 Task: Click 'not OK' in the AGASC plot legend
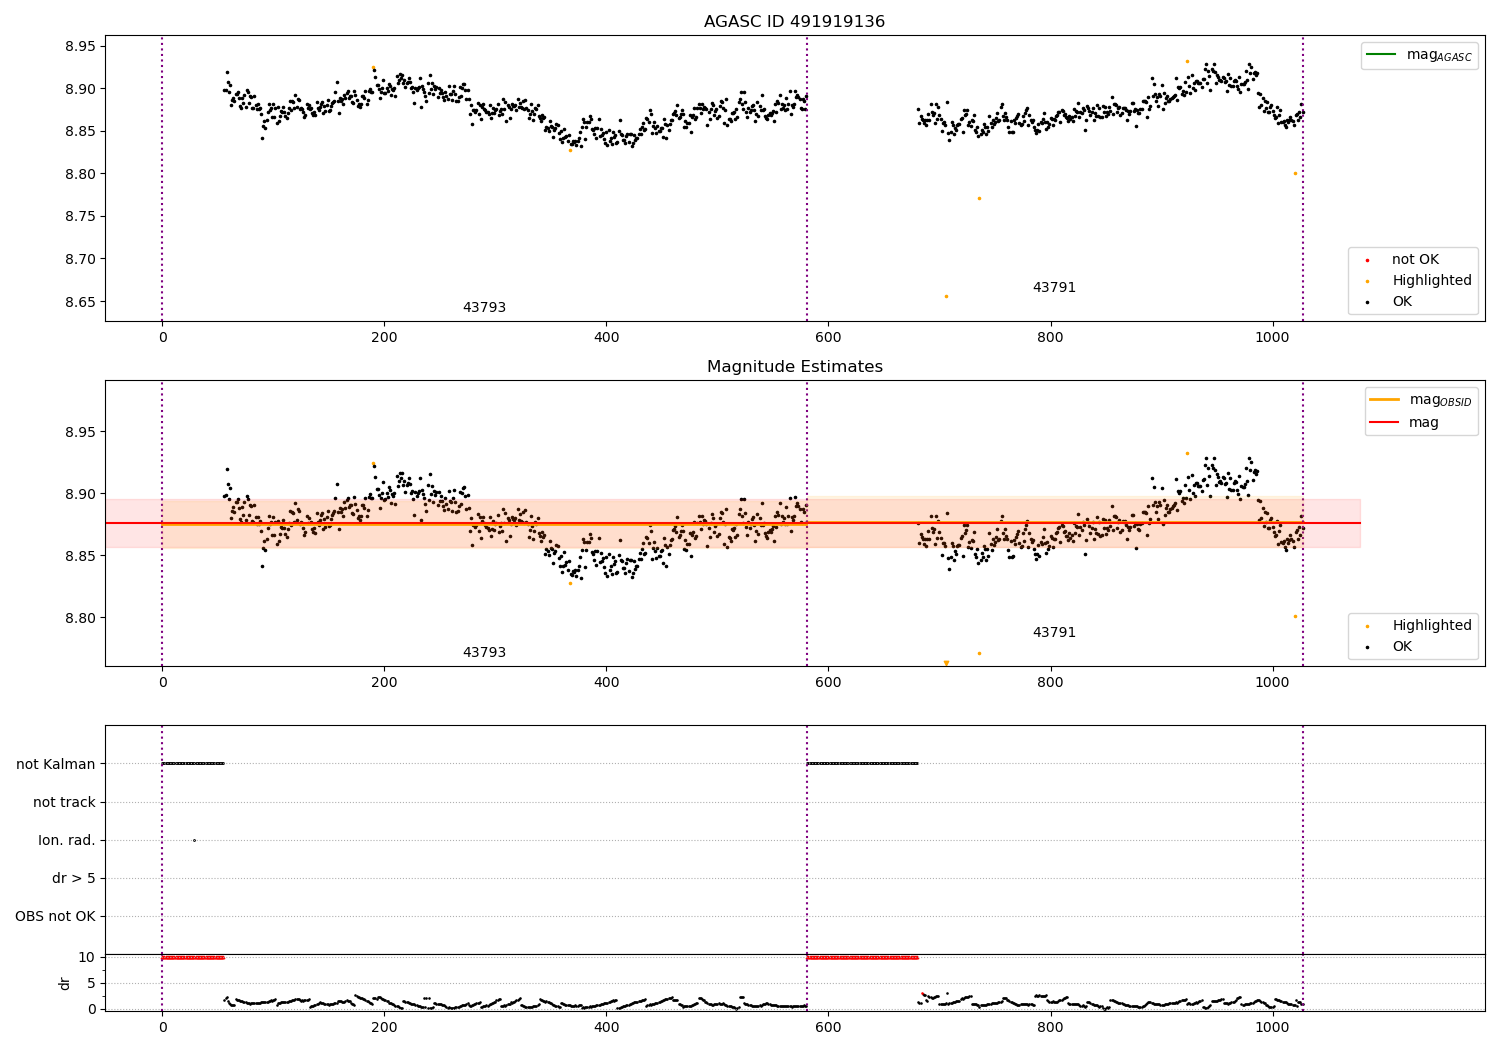[1415, 260]
